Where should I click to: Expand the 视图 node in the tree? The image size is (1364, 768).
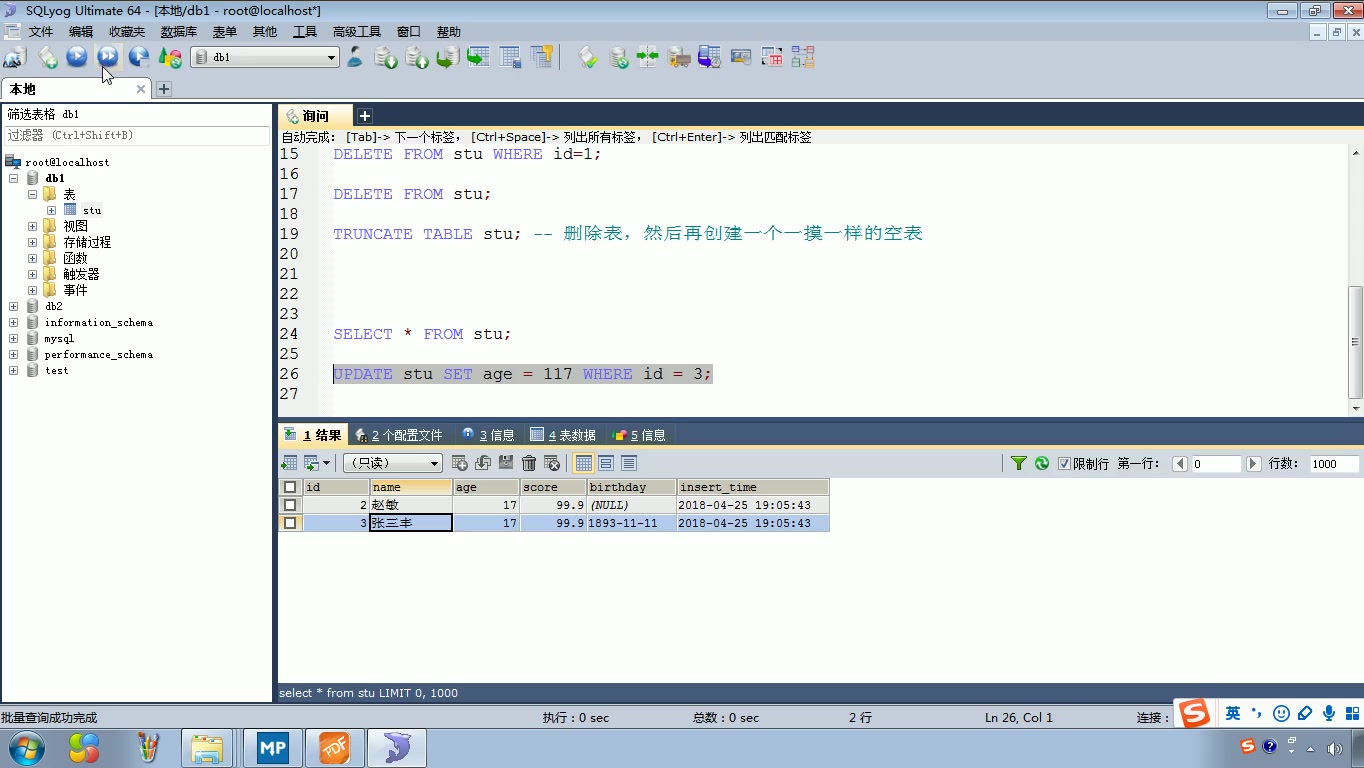click(x=31, y=225)
